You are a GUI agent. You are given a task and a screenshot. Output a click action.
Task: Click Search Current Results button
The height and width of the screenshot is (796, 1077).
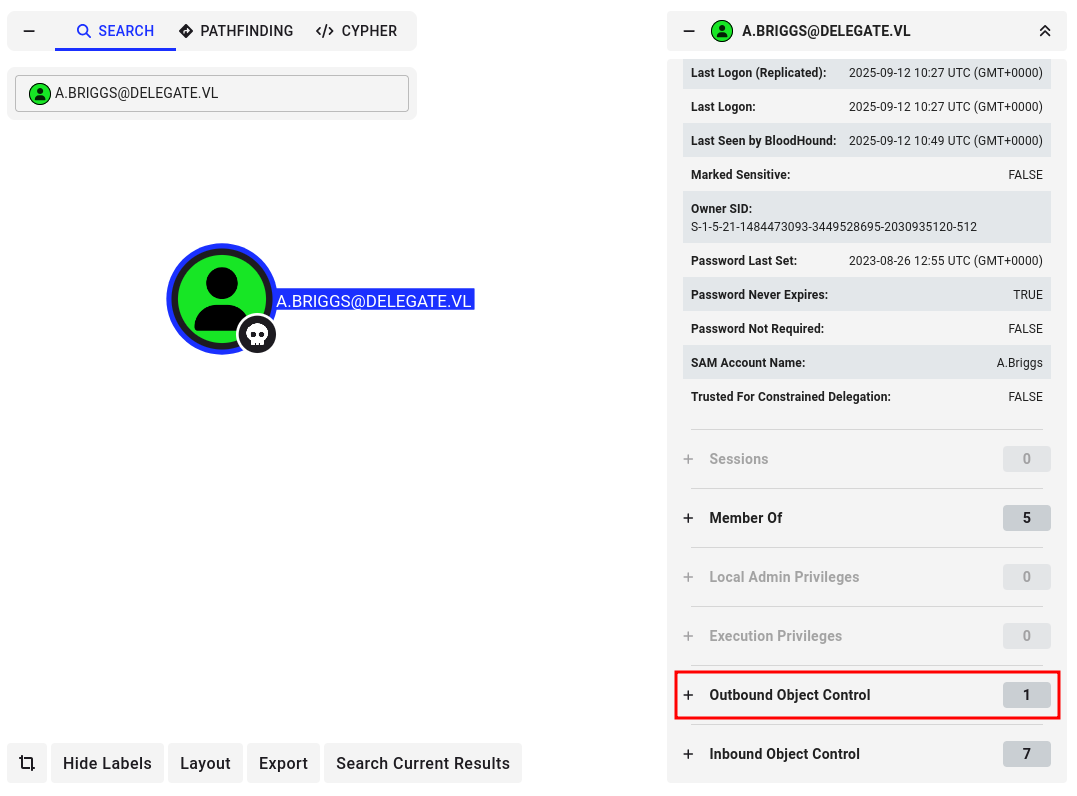(x=422, y=763)
